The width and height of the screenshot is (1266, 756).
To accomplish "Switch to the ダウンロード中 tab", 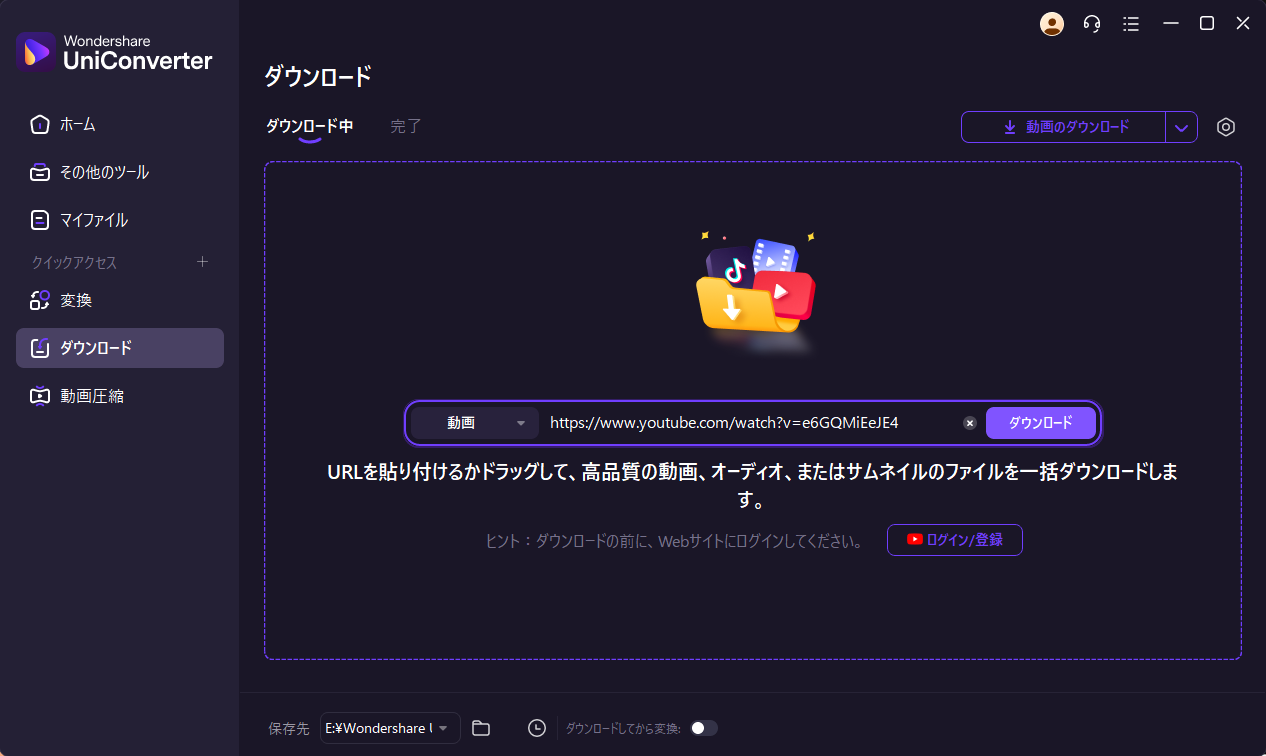I will (309, 127).
